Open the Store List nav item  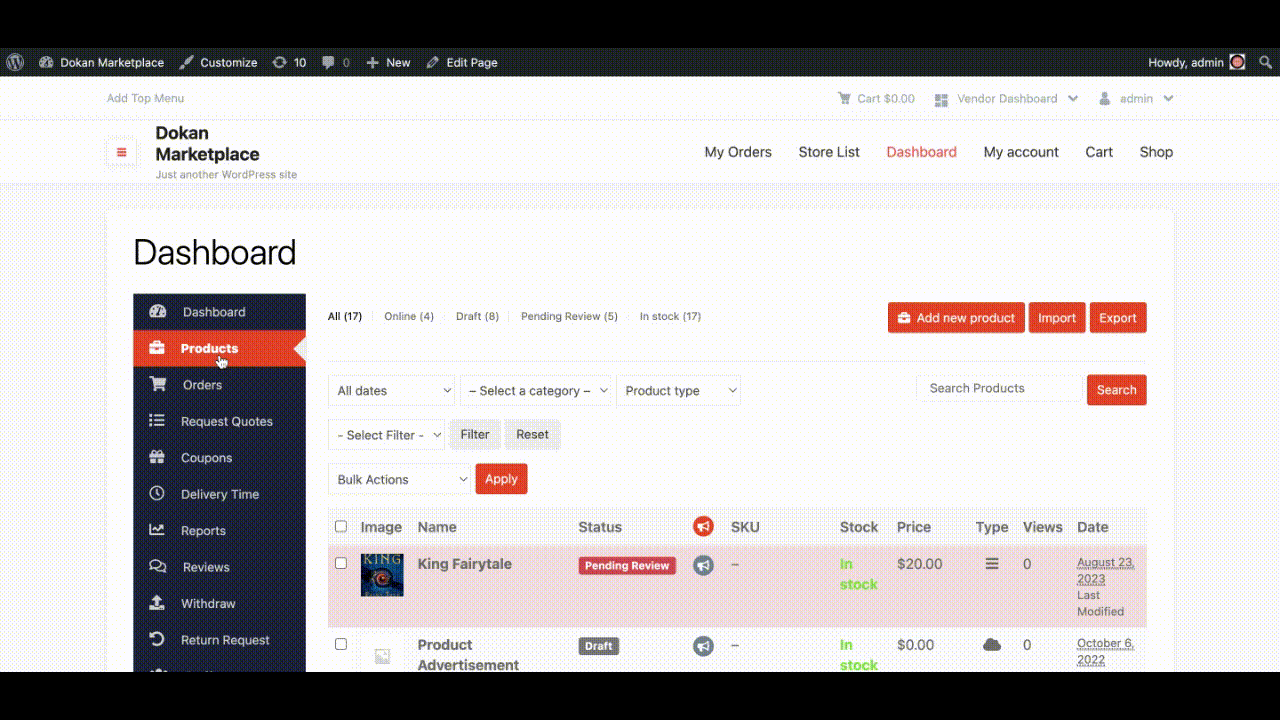tap(829, 152)
